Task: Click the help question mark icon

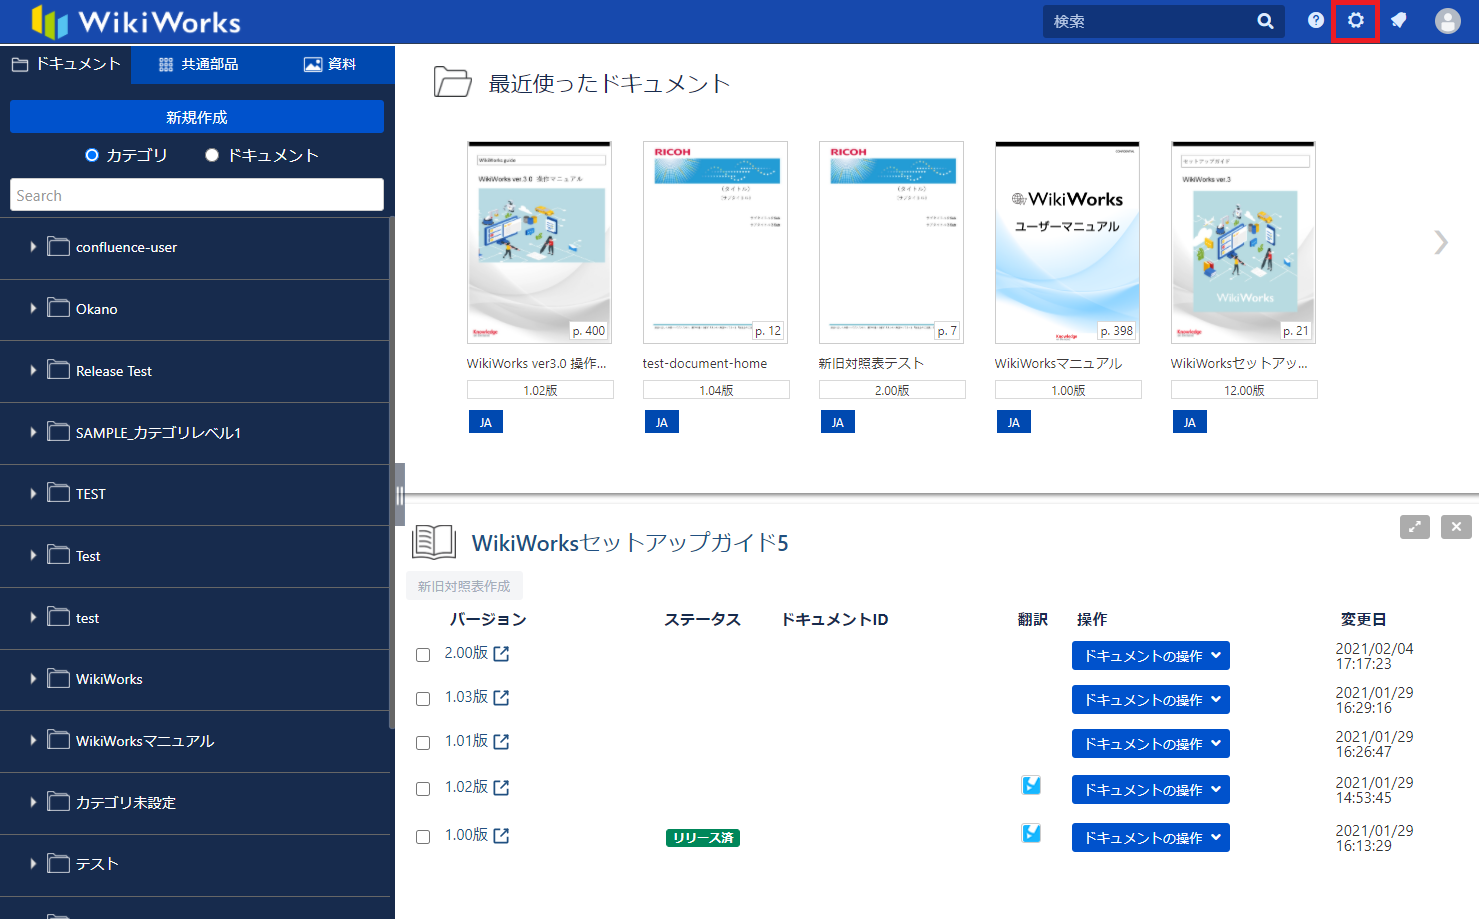Action: pyautogui.click(x=1315, y=21)
